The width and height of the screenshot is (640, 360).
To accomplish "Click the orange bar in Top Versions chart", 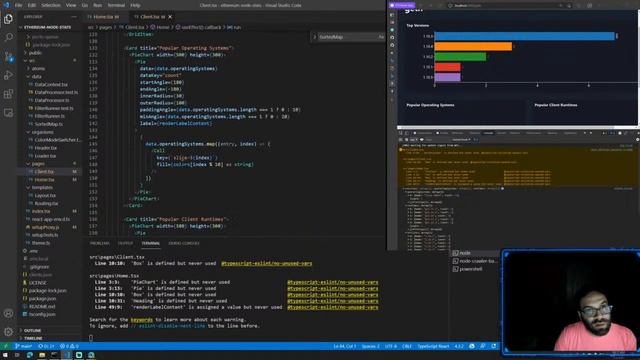I will pos(473,47).
